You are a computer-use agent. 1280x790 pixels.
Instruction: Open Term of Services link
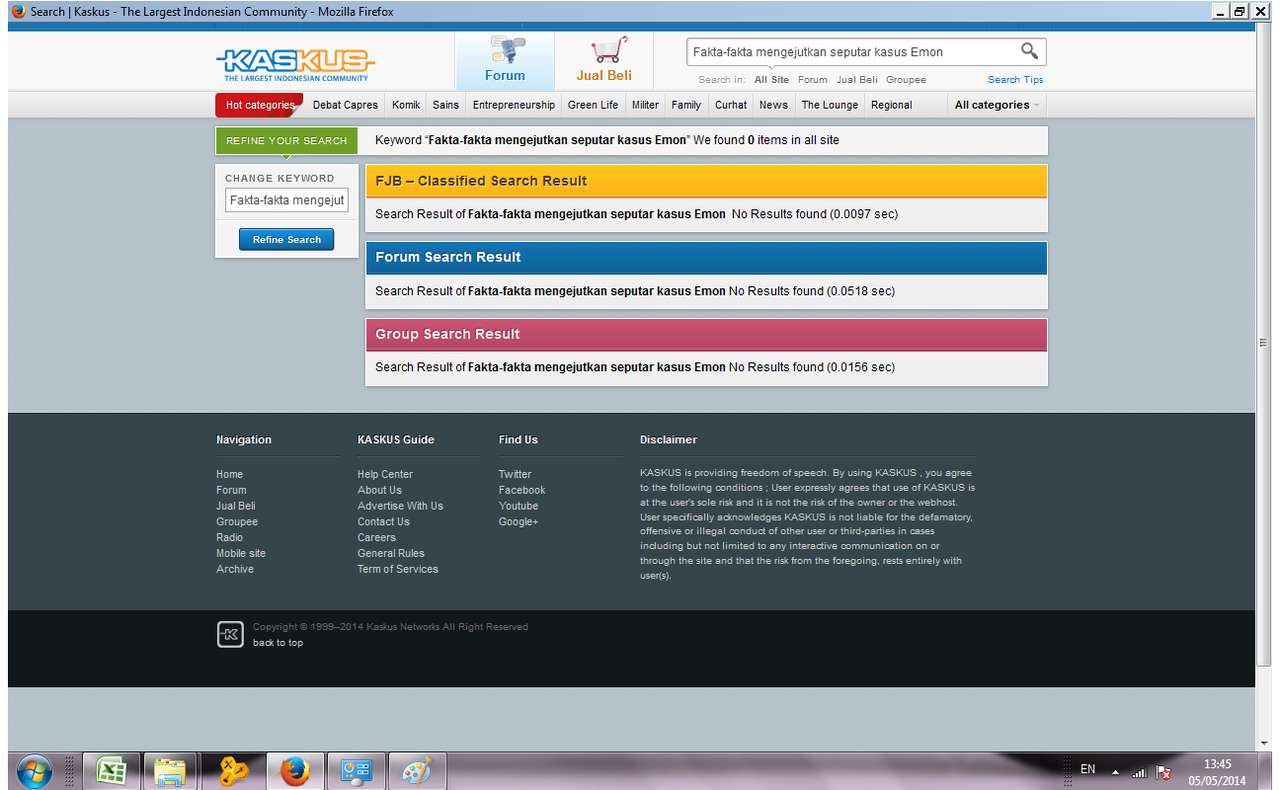(398, 569)
